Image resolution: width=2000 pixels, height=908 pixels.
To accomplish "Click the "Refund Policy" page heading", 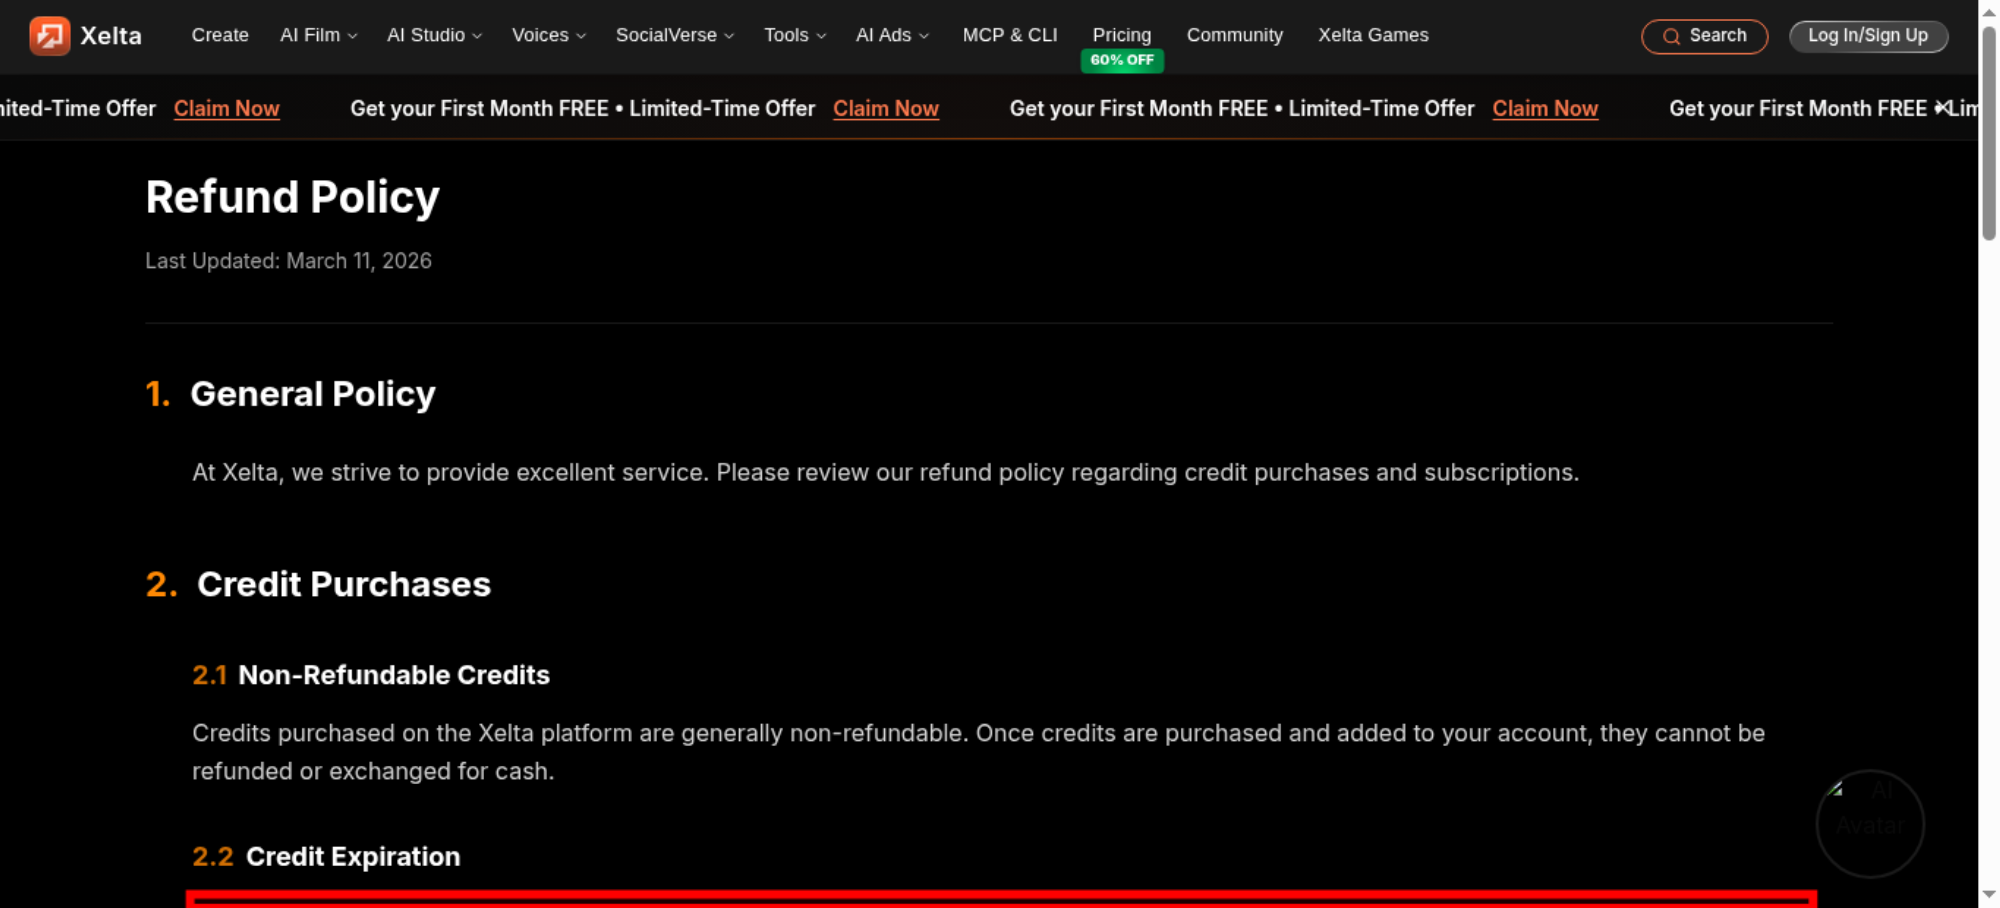I will tap(293, 197).
